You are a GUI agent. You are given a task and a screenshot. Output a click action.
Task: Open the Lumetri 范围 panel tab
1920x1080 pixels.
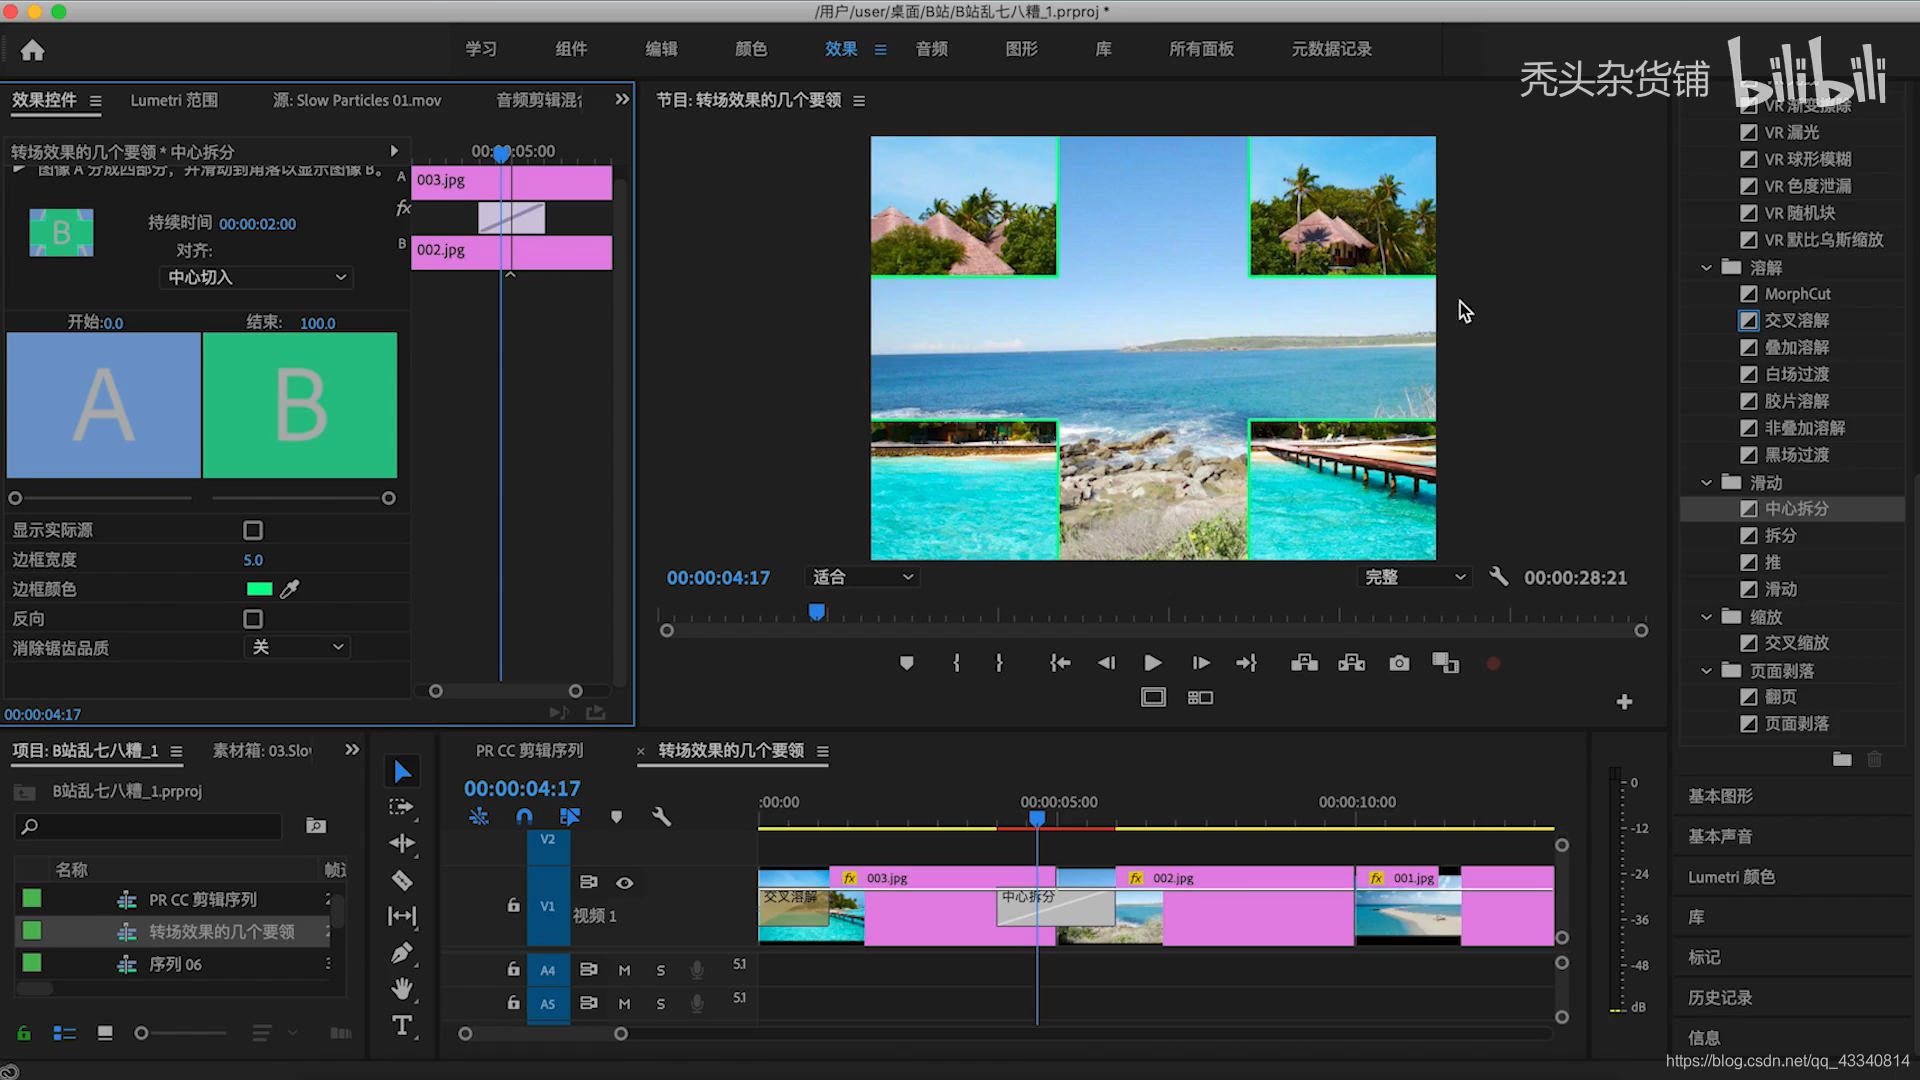click(174, 100)
